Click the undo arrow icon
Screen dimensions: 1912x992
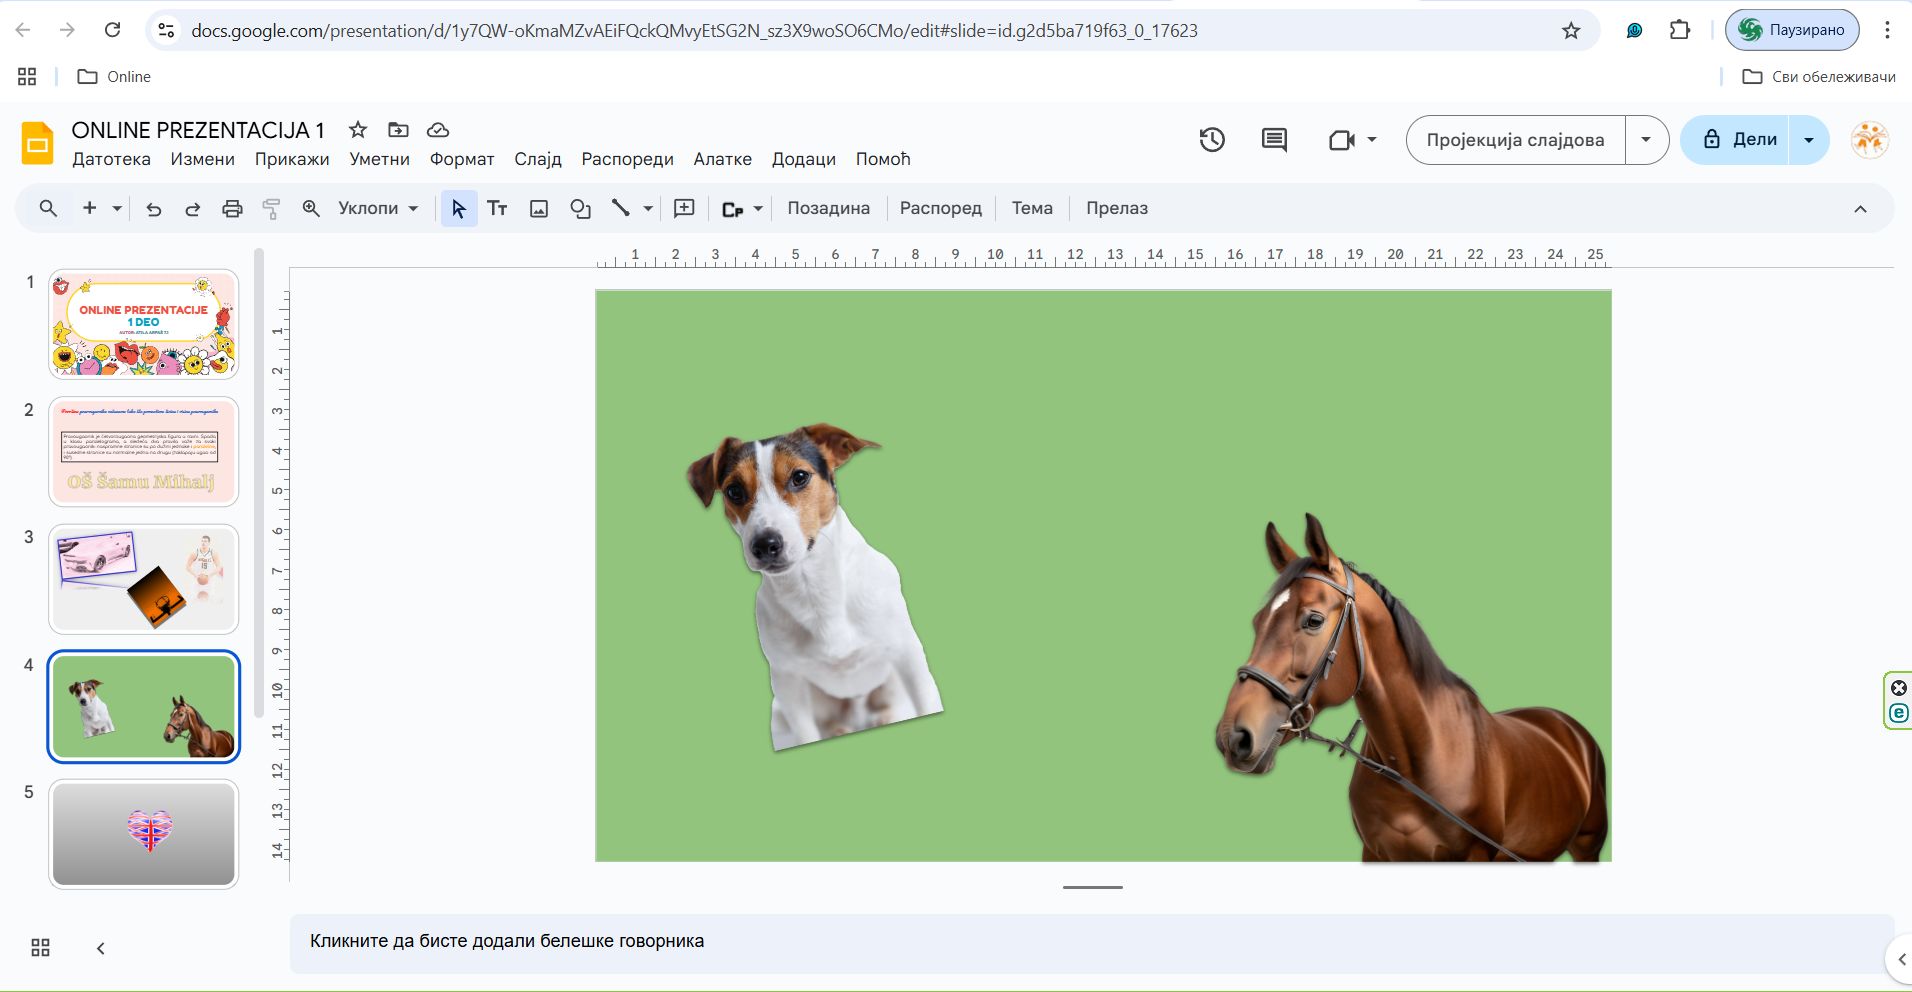[153, 208]
